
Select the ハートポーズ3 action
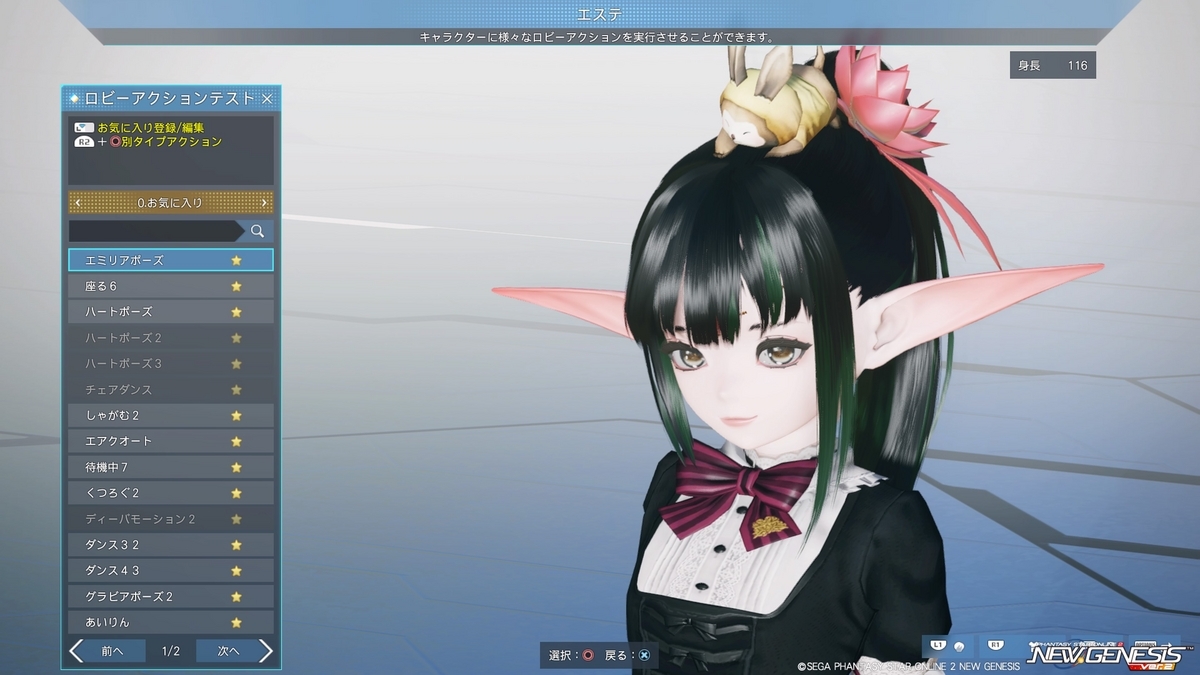tap(171, 363)
